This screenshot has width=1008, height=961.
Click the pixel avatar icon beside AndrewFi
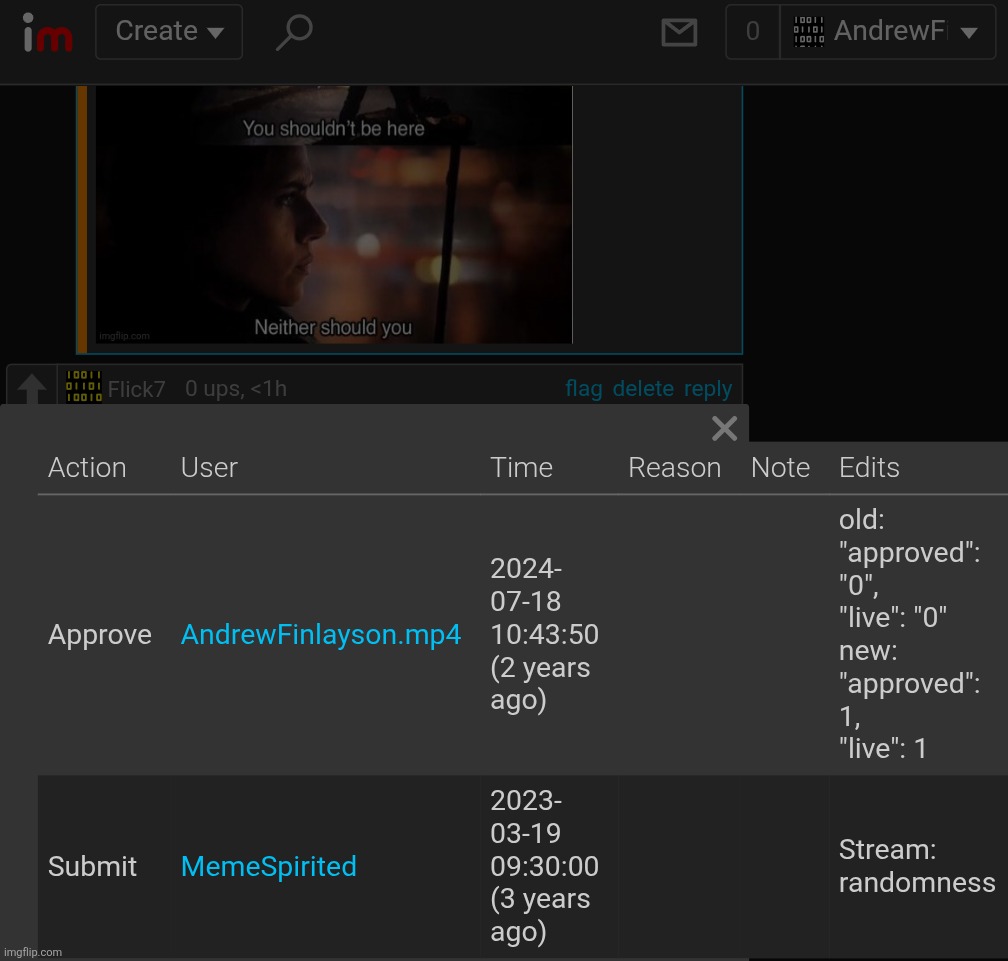pyautogui.click(x=808, y=32)
